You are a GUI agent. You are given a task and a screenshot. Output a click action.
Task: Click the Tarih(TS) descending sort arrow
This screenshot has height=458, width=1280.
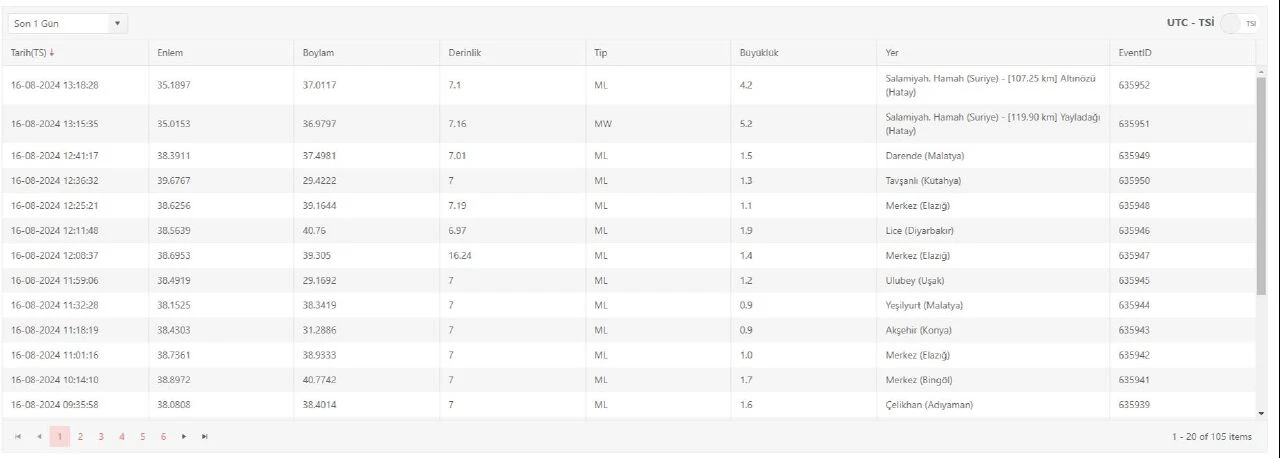tap(52, 53)
